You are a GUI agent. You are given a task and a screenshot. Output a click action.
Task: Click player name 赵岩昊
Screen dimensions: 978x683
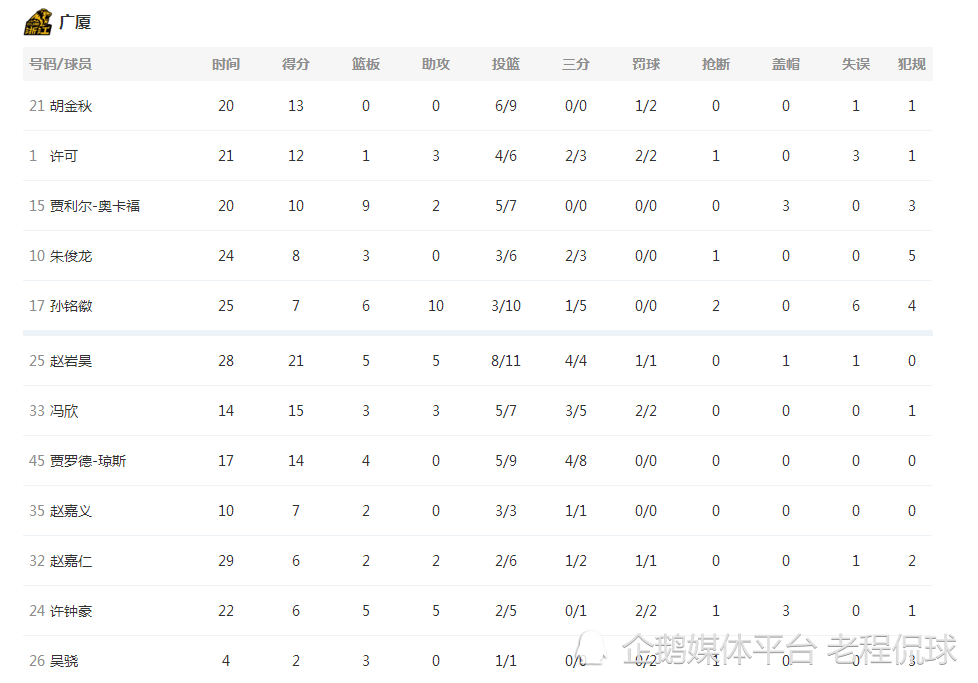click(x=71, y=361)
